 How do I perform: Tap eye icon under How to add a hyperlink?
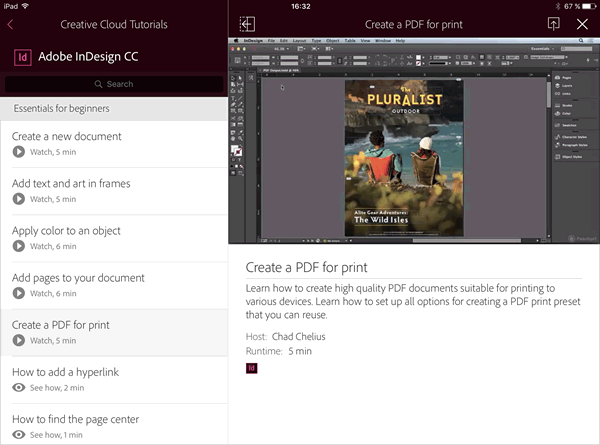tap(19, 388)
